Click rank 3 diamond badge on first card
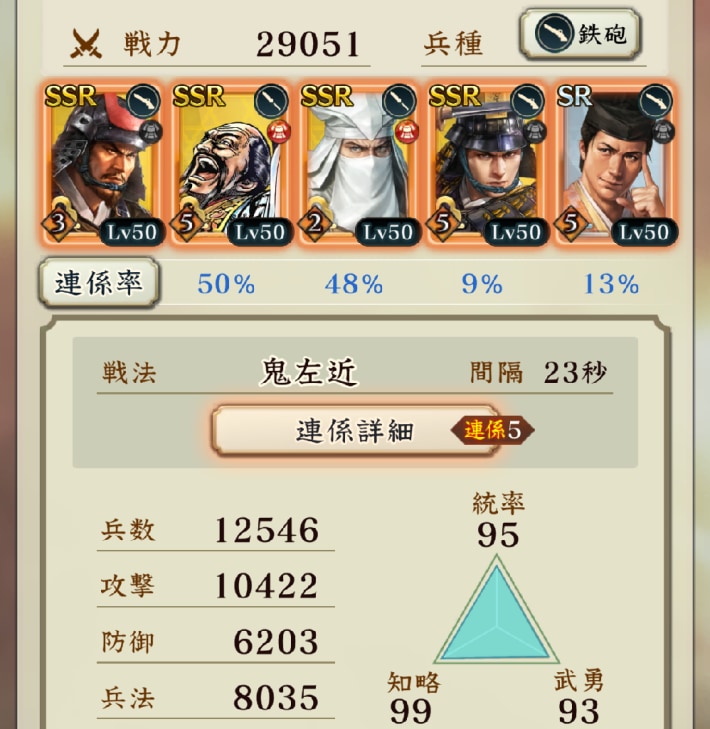This screenshot has height=729, width=710. coord(57,224)
